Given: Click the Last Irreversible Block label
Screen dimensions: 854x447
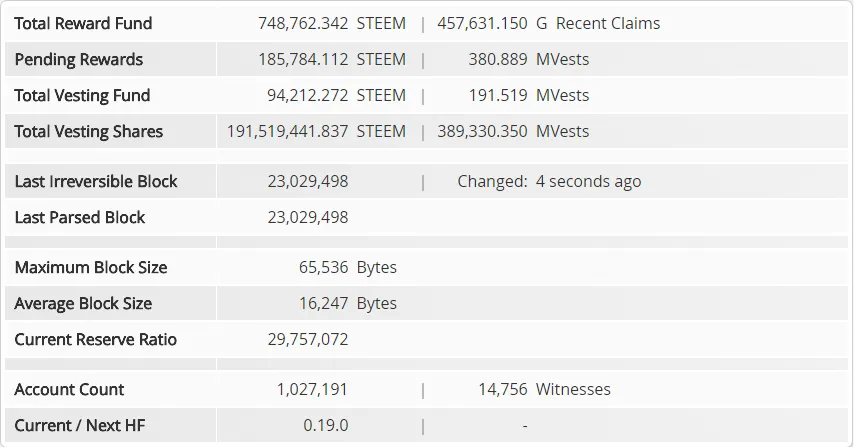Looking at the screenshot, I should tap(96, 181).
